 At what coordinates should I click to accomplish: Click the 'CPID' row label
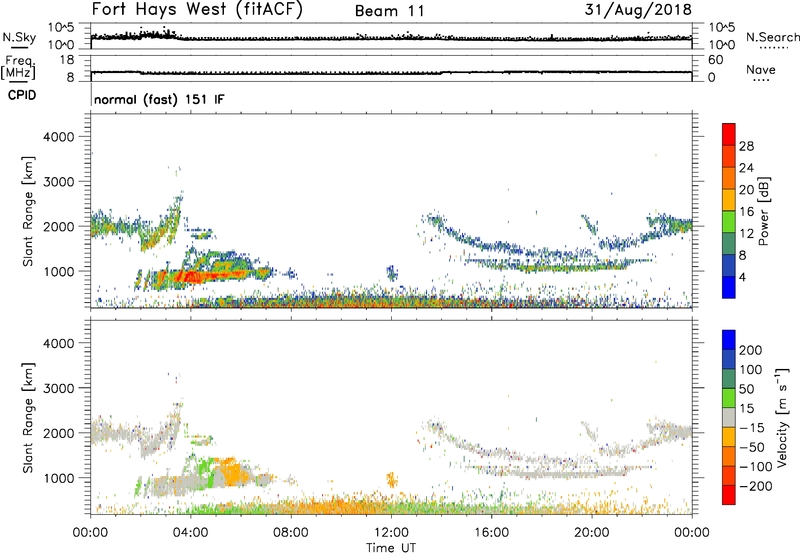coord(22,95)
